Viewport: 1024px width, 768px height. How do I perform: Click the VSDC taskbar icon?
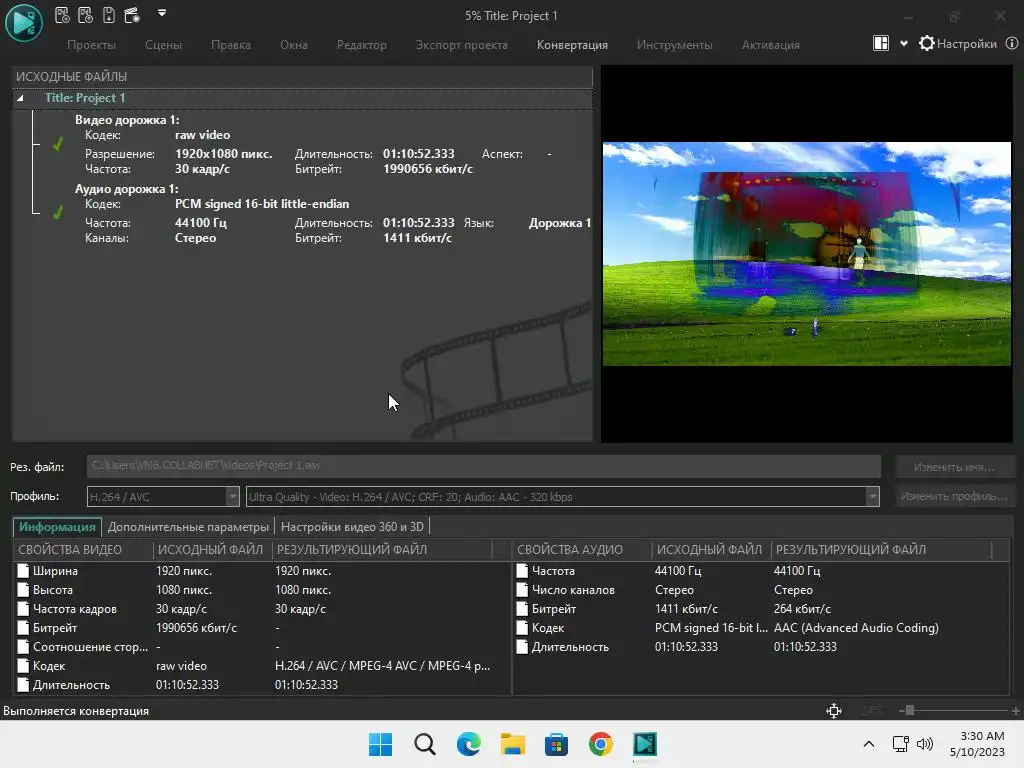(x=645, y=744)
